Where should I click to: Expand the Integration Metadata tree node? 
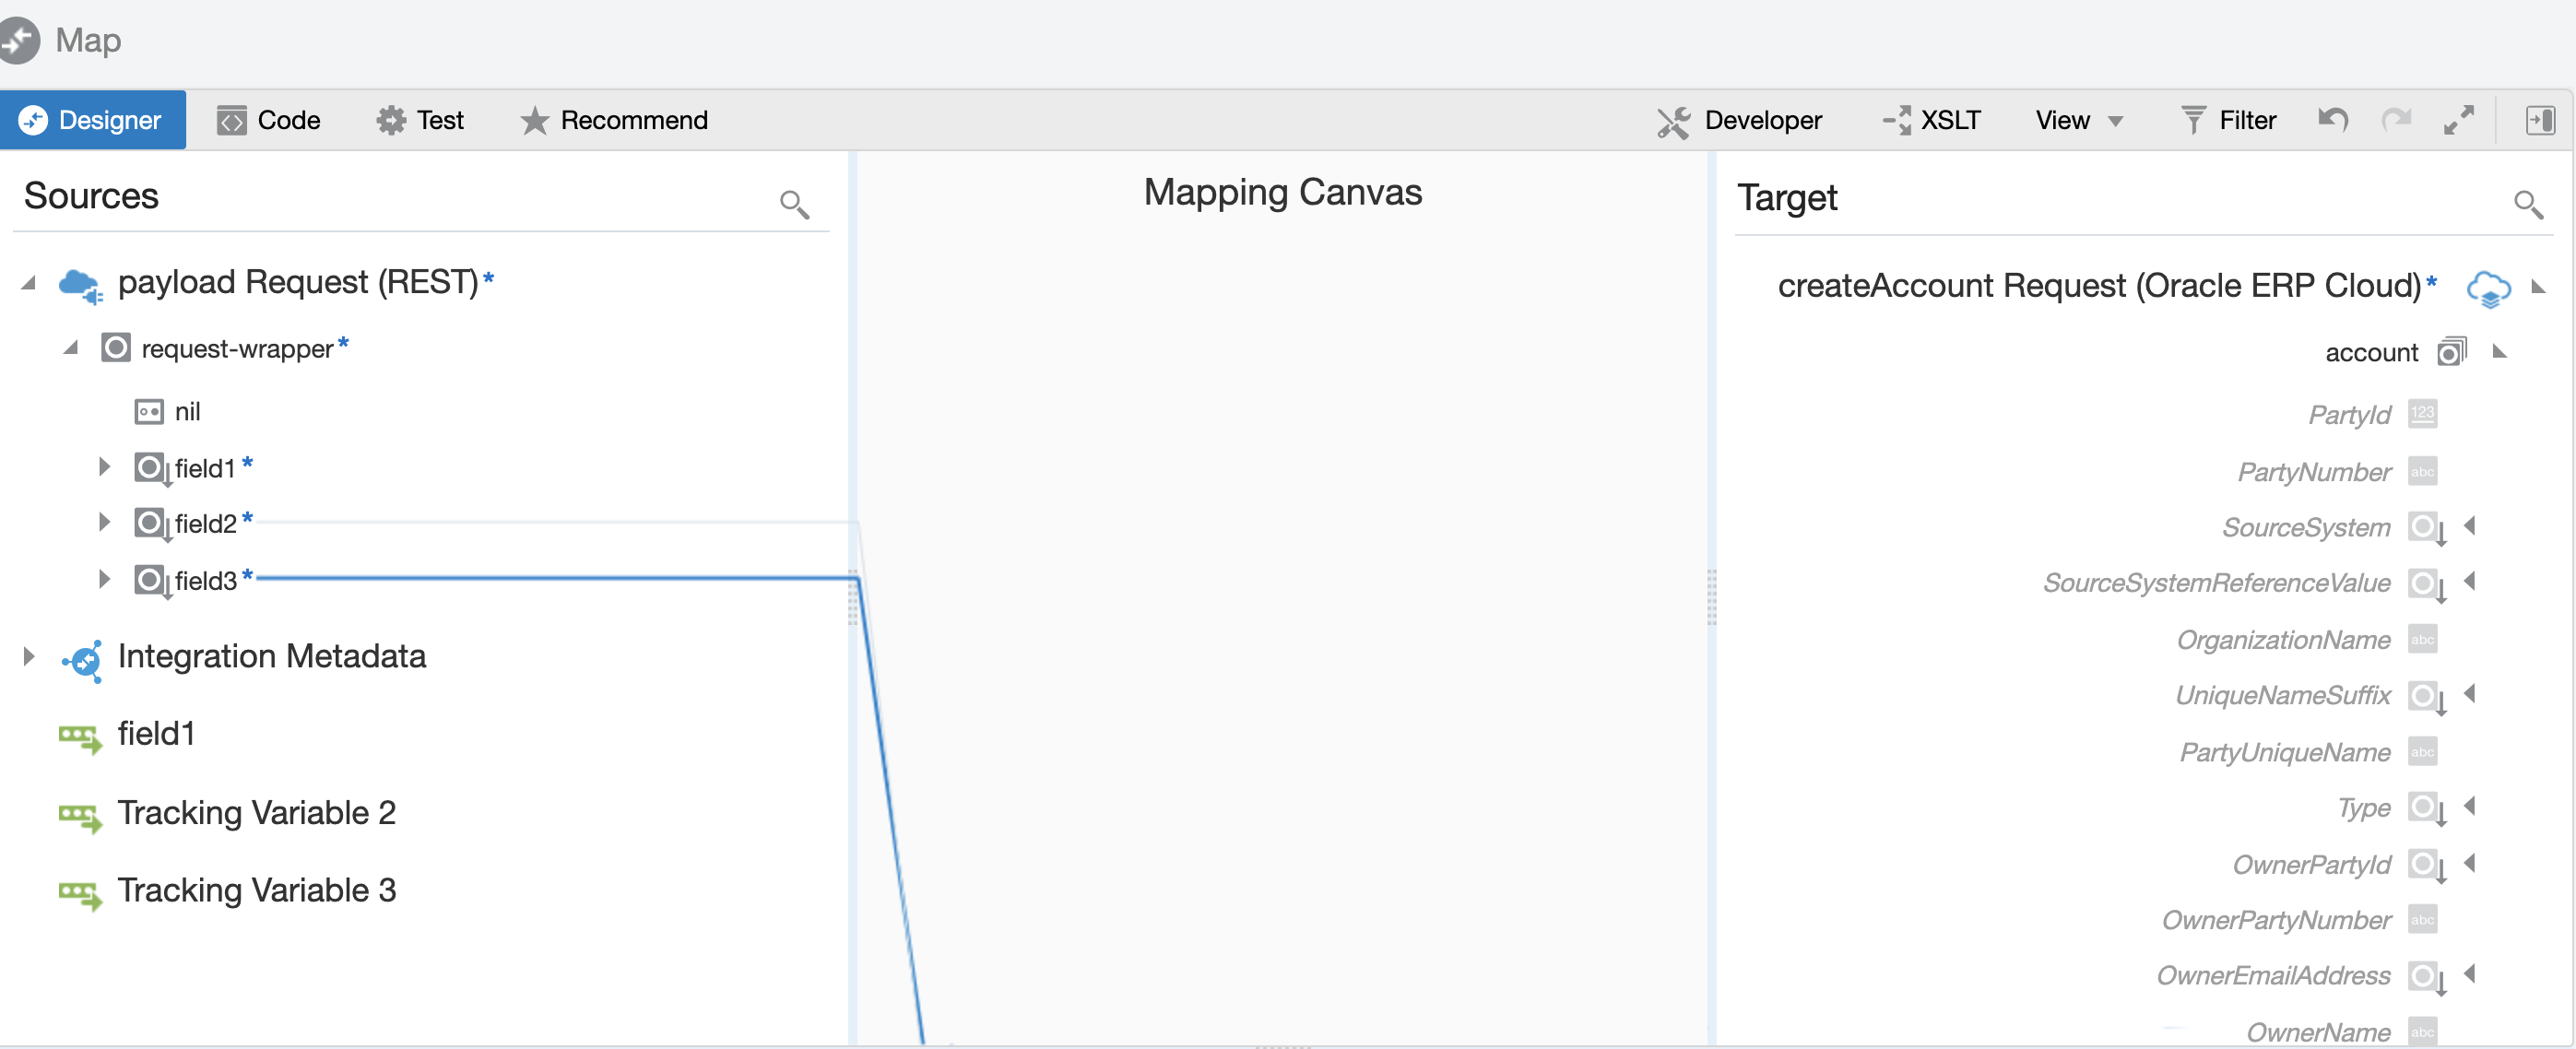tap(28, 657)
